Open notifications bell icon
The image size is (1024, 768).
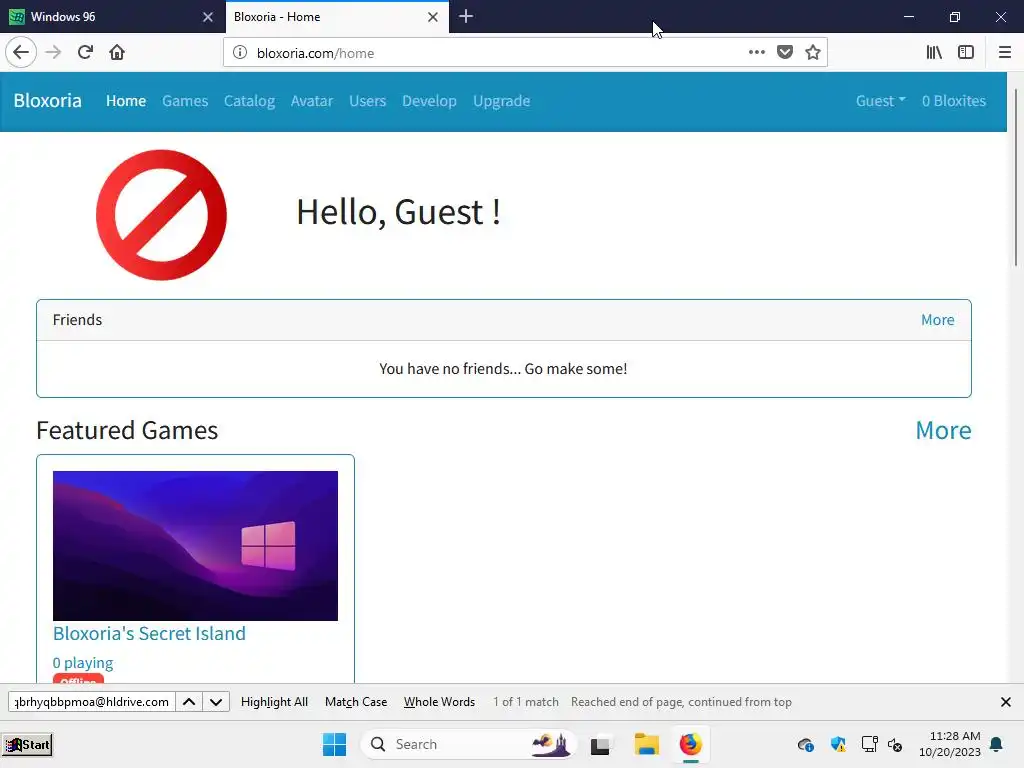996,744
